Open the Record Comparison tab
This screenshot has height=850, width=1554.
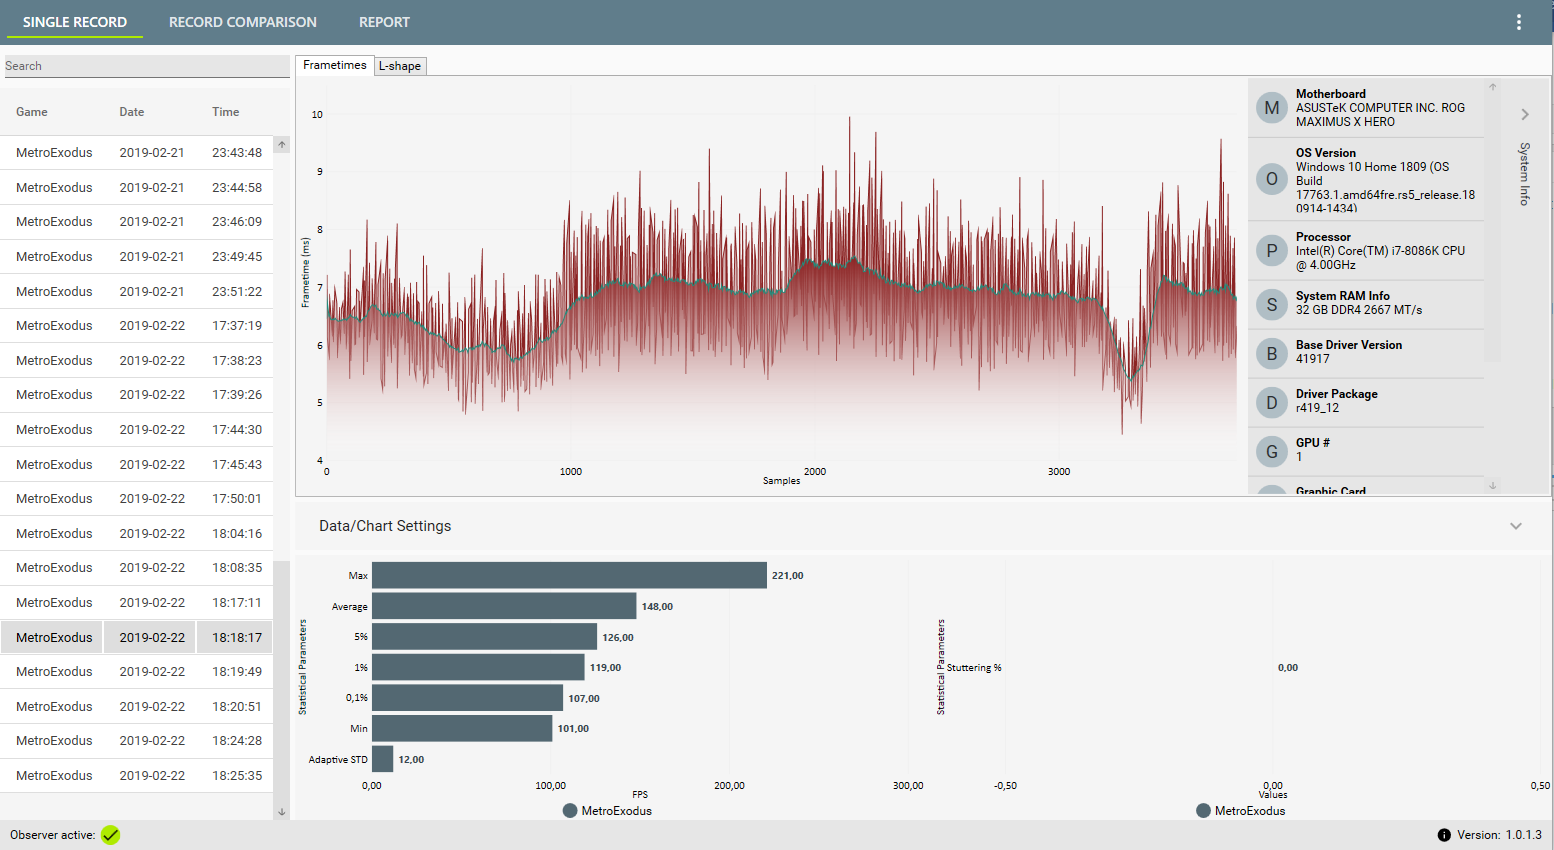point(243,22)
